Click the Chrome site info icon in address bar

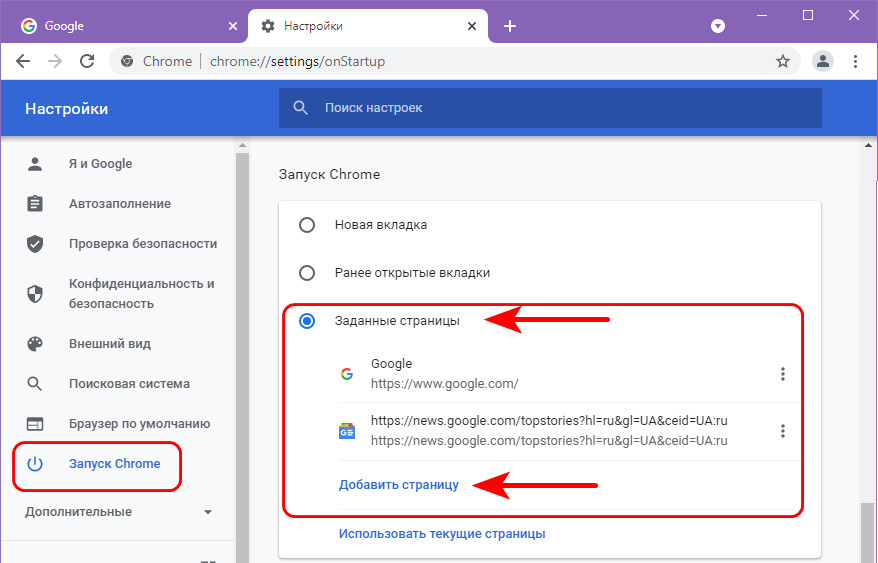(x=127, y=61)
